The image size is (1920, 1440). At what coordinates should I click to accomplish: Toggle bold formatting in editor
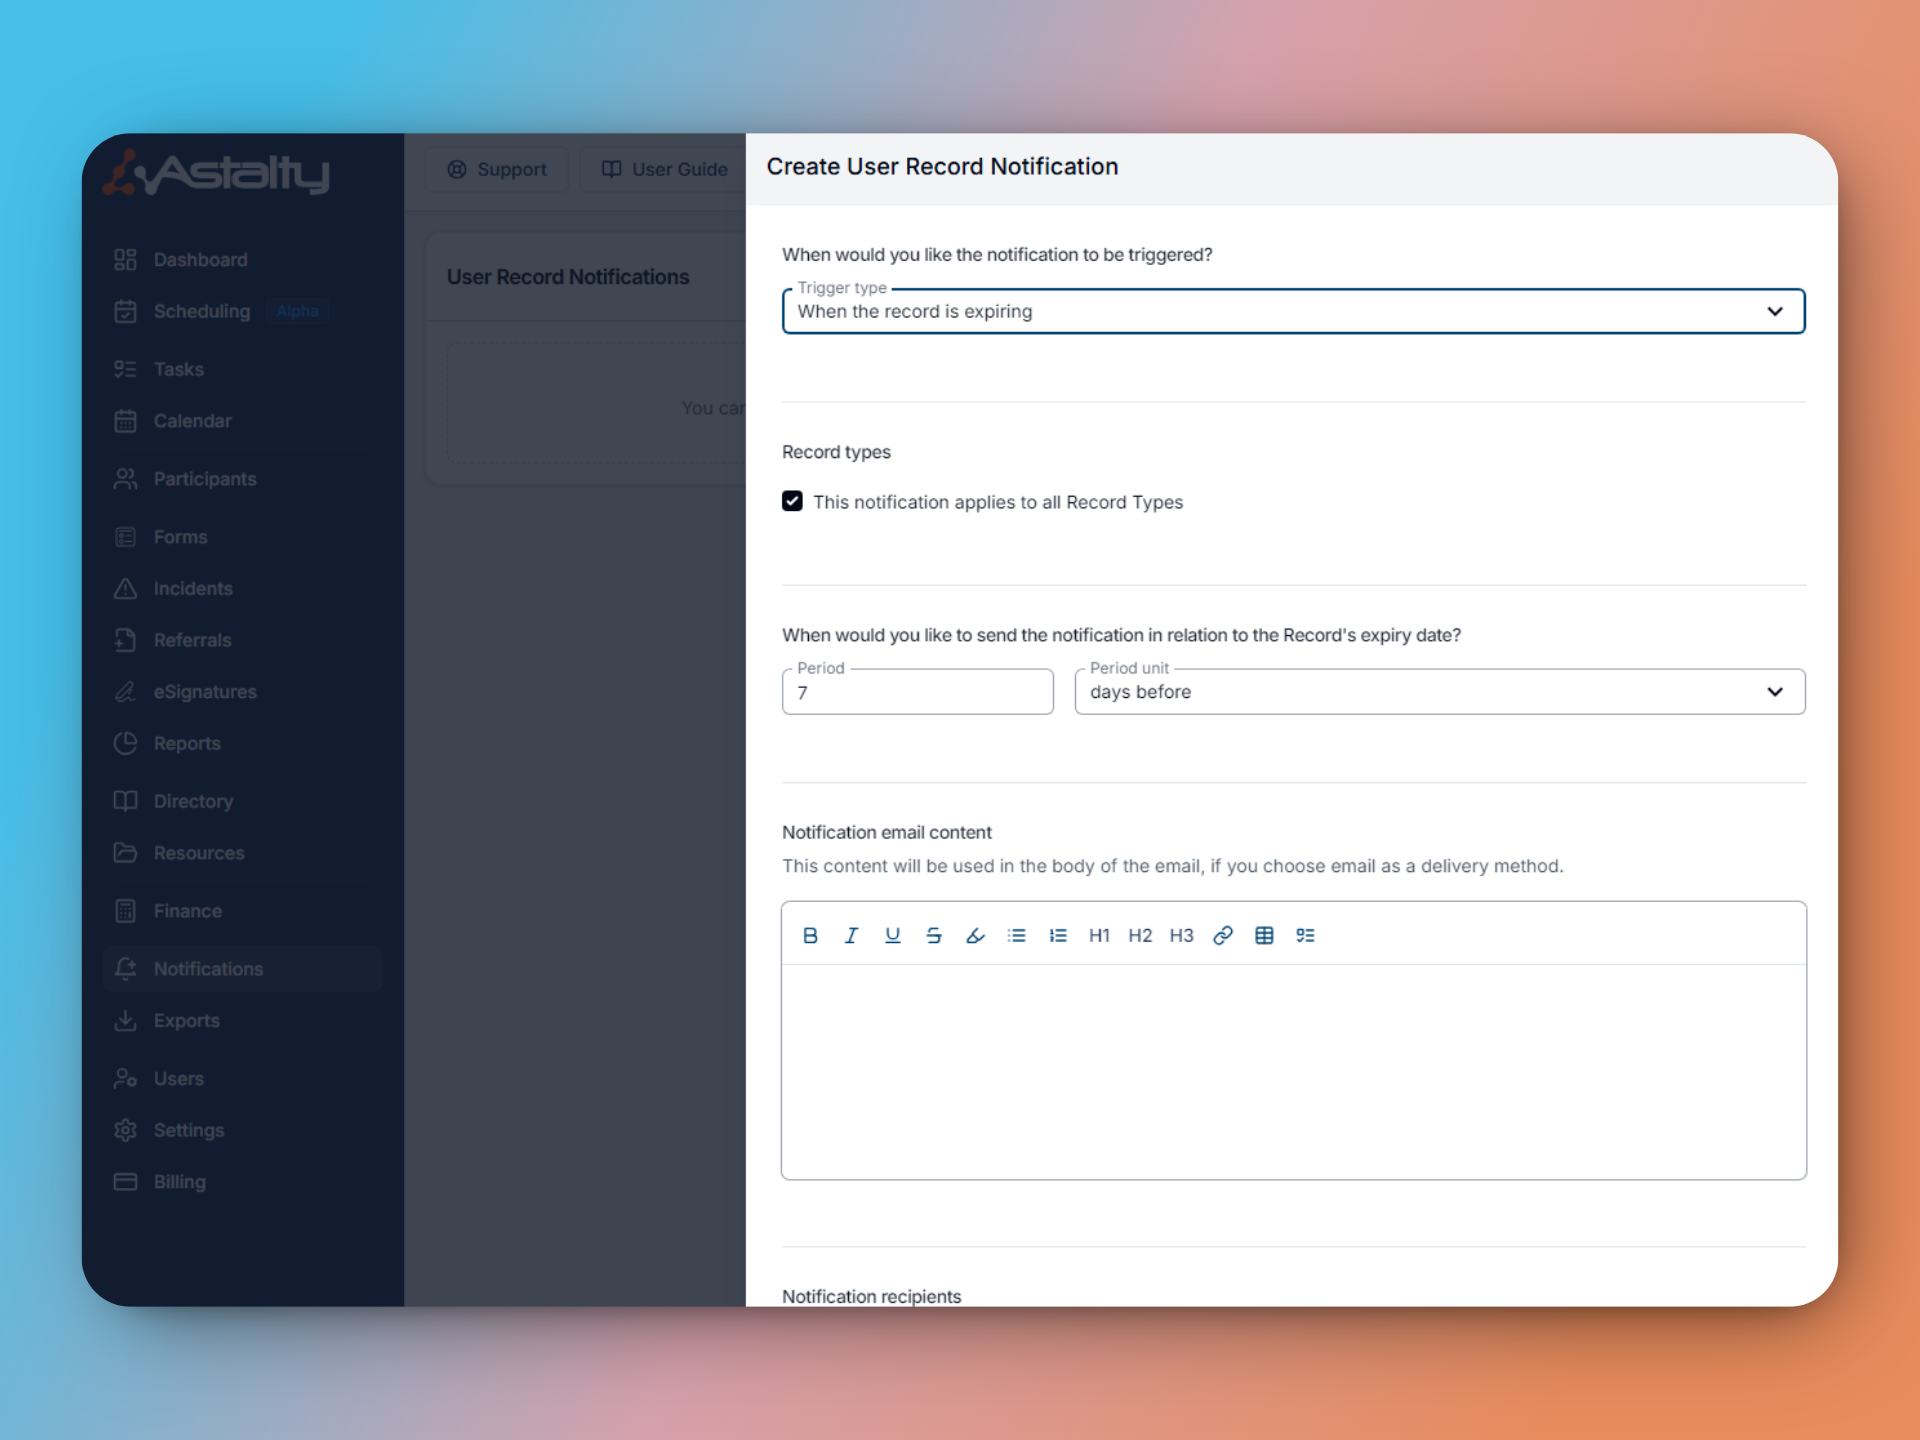pos(810,935)
